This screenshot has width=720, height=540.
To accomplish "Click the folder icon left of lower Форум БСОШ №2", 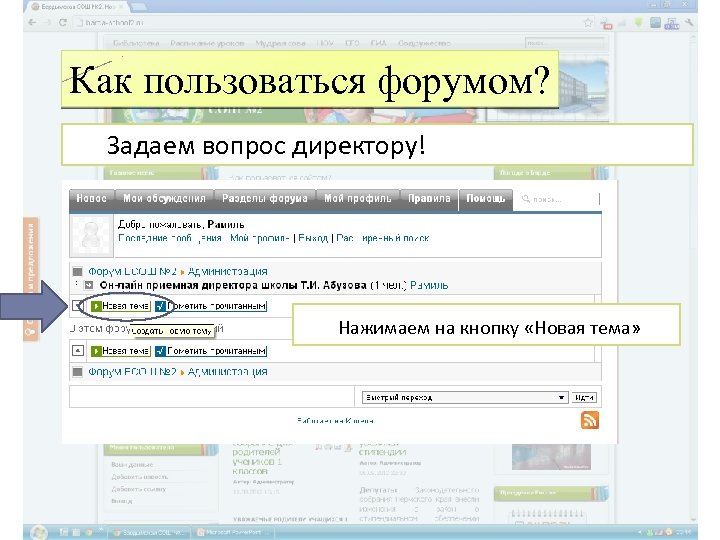I will (x=77, y=371).
